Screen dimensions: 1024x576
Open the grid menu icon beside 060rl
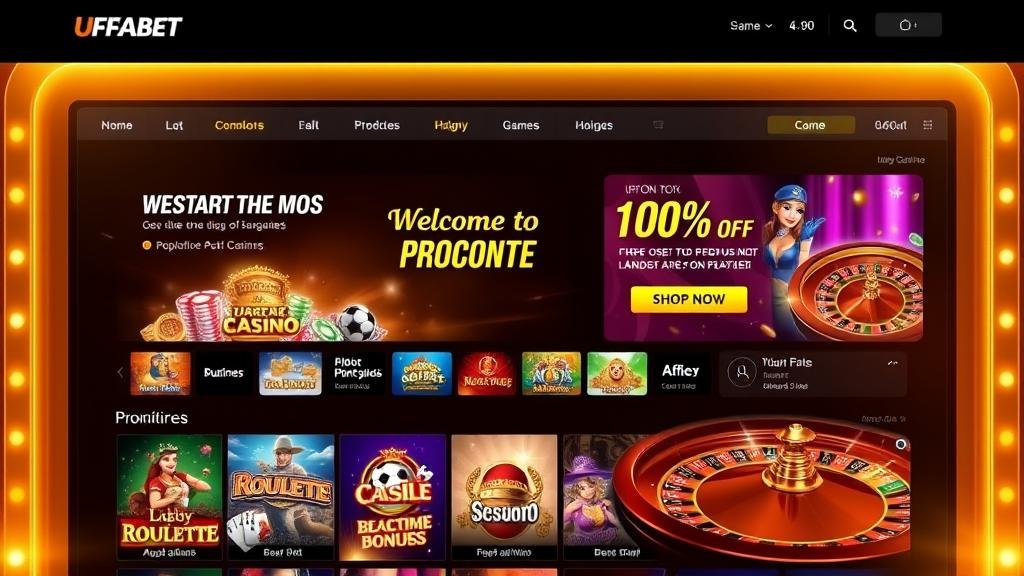927,125
